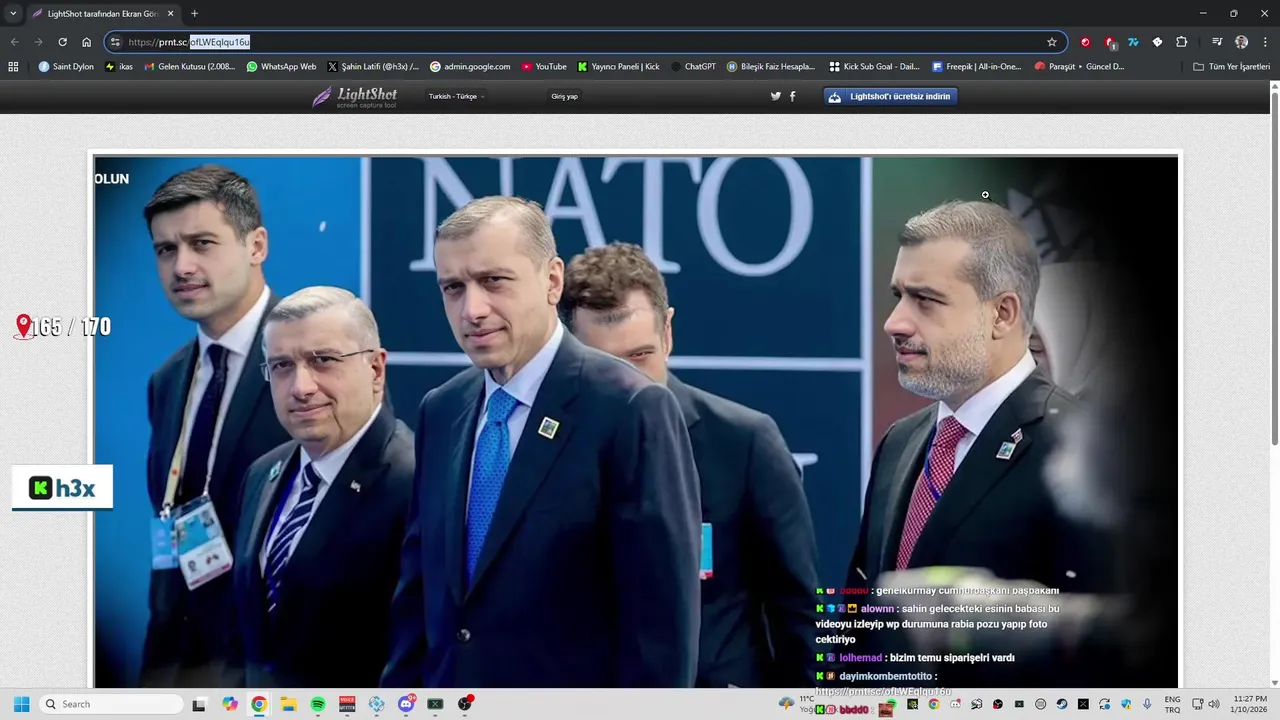Click the Giriş yap login link

pyautogui.click(x=564, y=97)
